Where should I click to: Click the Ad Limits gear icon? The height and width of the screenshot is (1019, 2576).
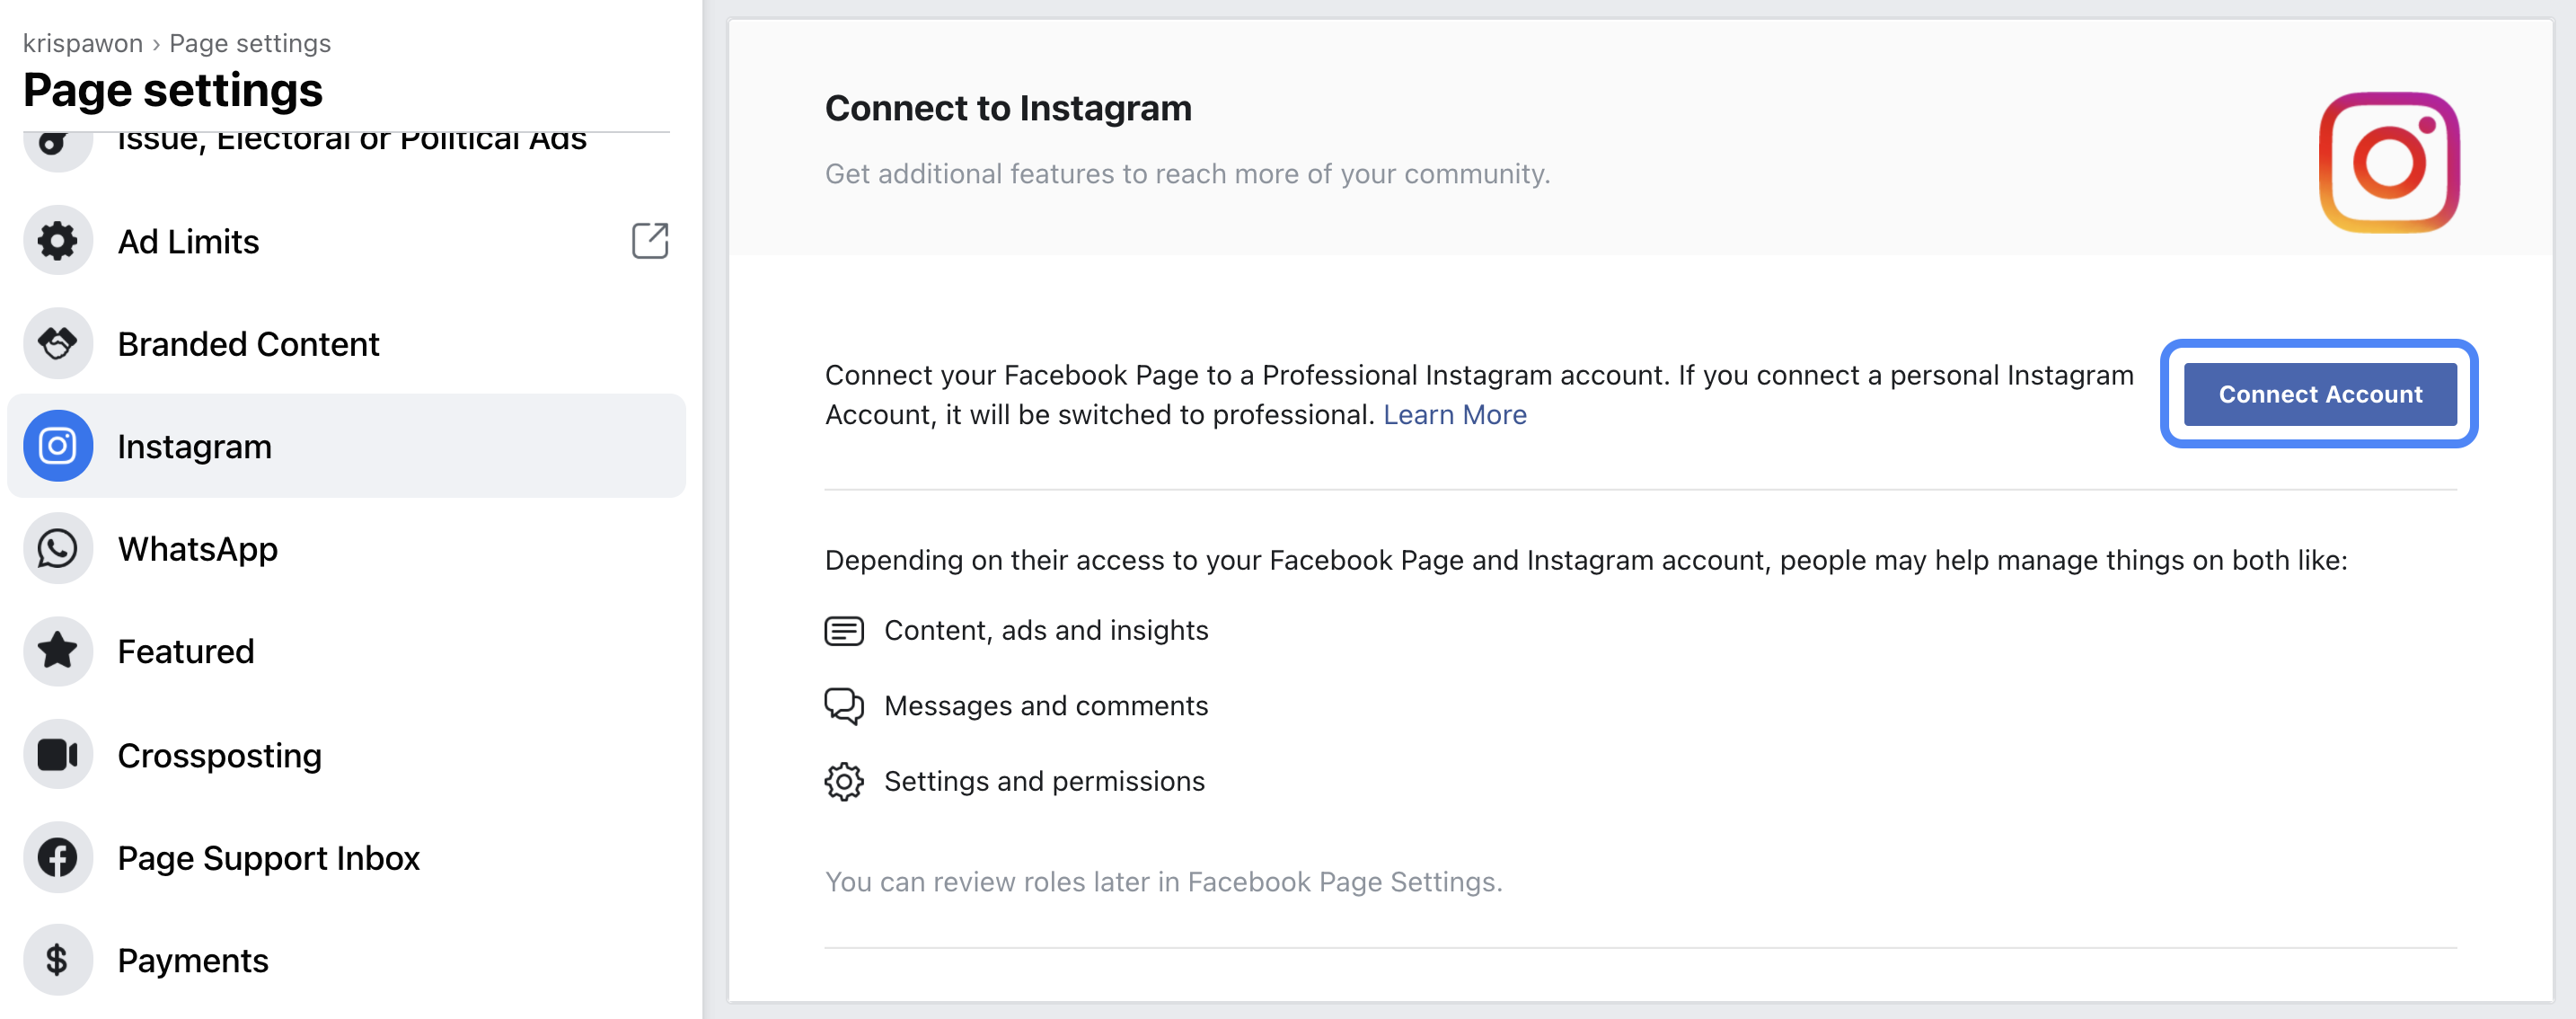58,241
